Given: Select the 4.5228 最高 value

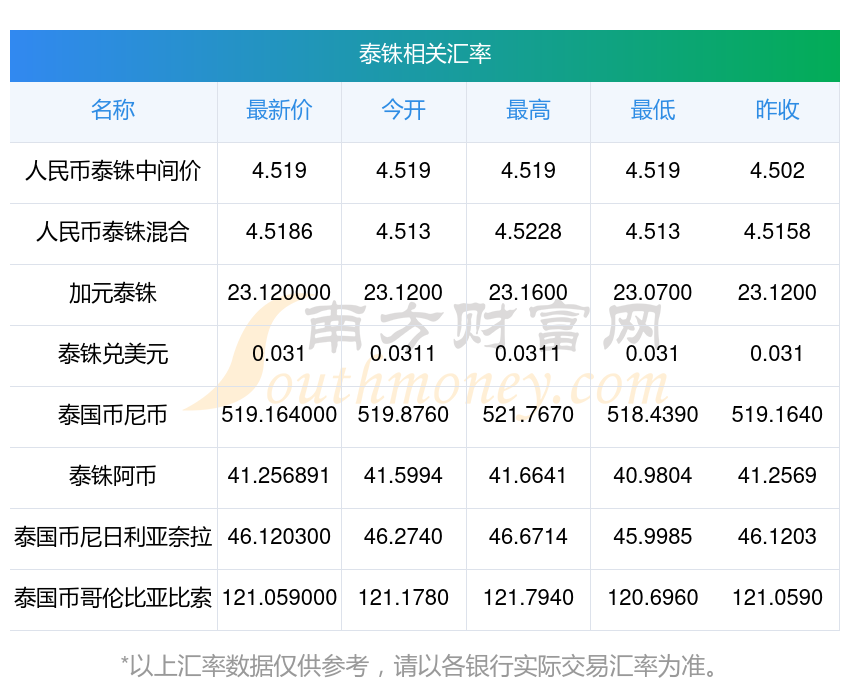Looking at the screenshot, I should (x=528, y=232).
